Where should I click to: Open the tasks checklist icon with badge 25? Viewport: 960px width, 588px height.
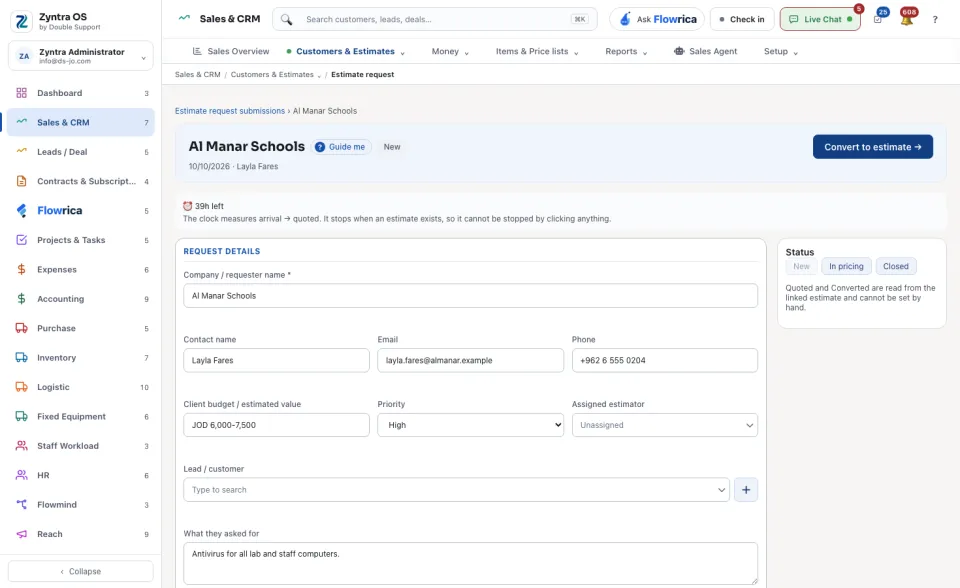[878, 20]
